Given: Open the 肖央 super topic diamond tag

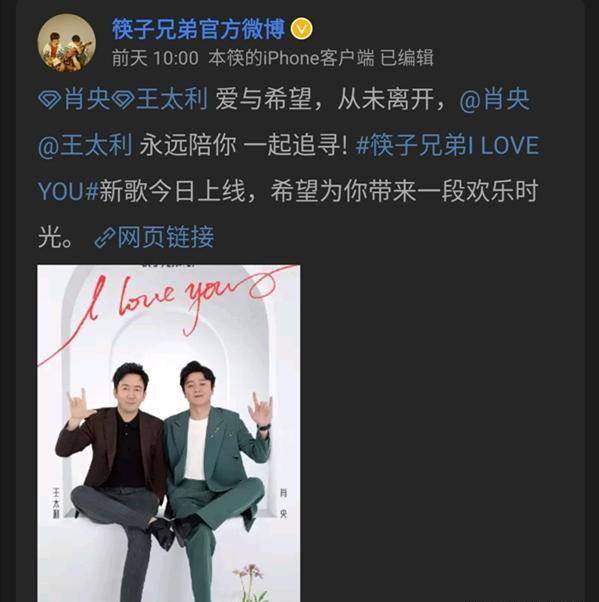Looking at the screenshot, I should pos(74,99).
